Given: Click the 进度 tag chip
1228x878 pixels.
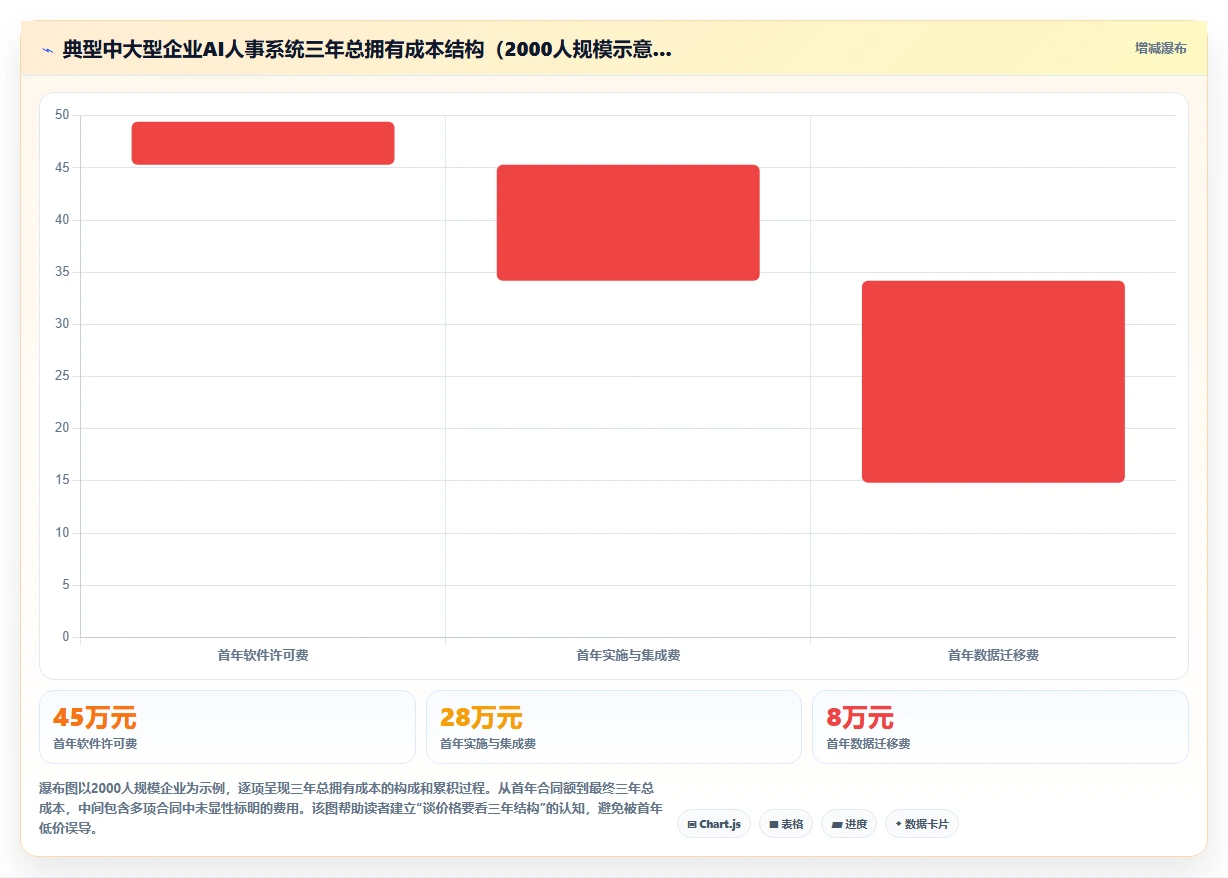Looking at the screenshot, I should coord(849,824).
